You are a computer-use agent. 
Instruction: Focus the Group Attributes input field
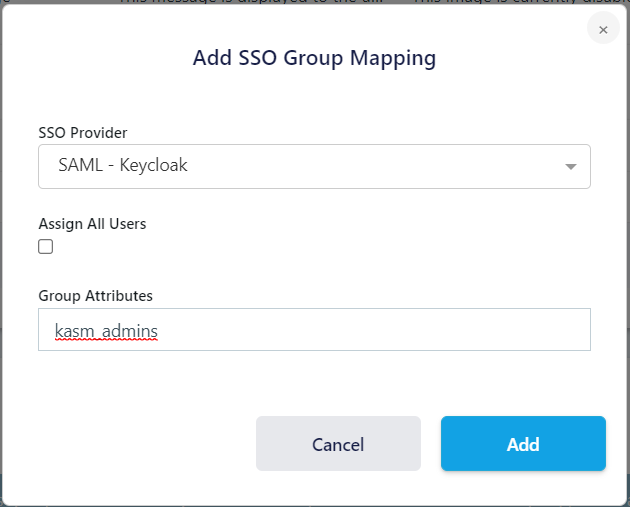314,329
